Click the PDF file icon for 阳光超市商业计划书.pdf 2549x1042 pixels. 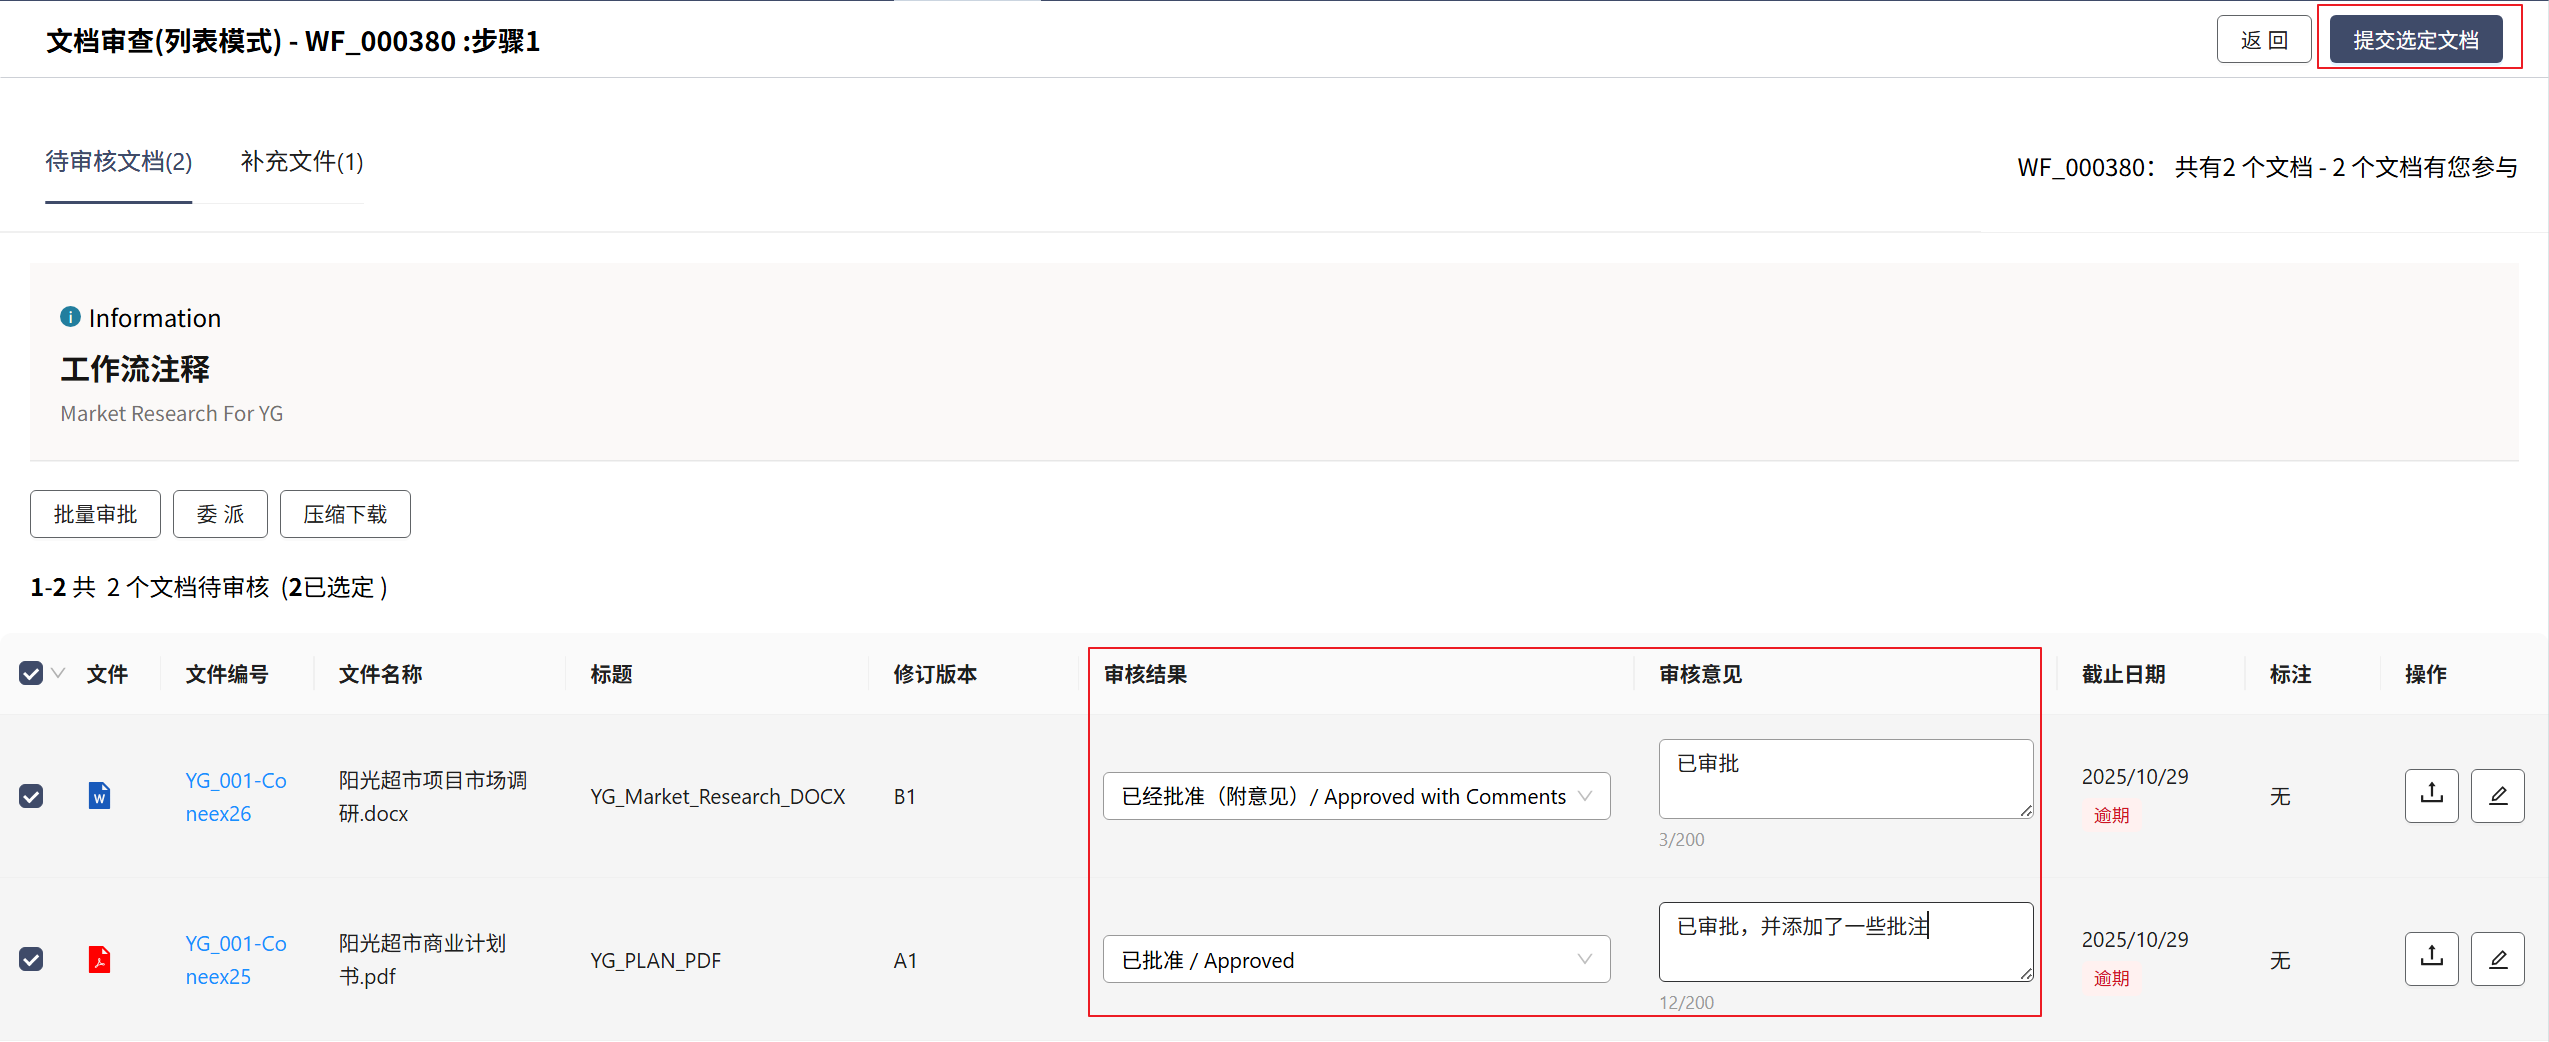[99, 960]
